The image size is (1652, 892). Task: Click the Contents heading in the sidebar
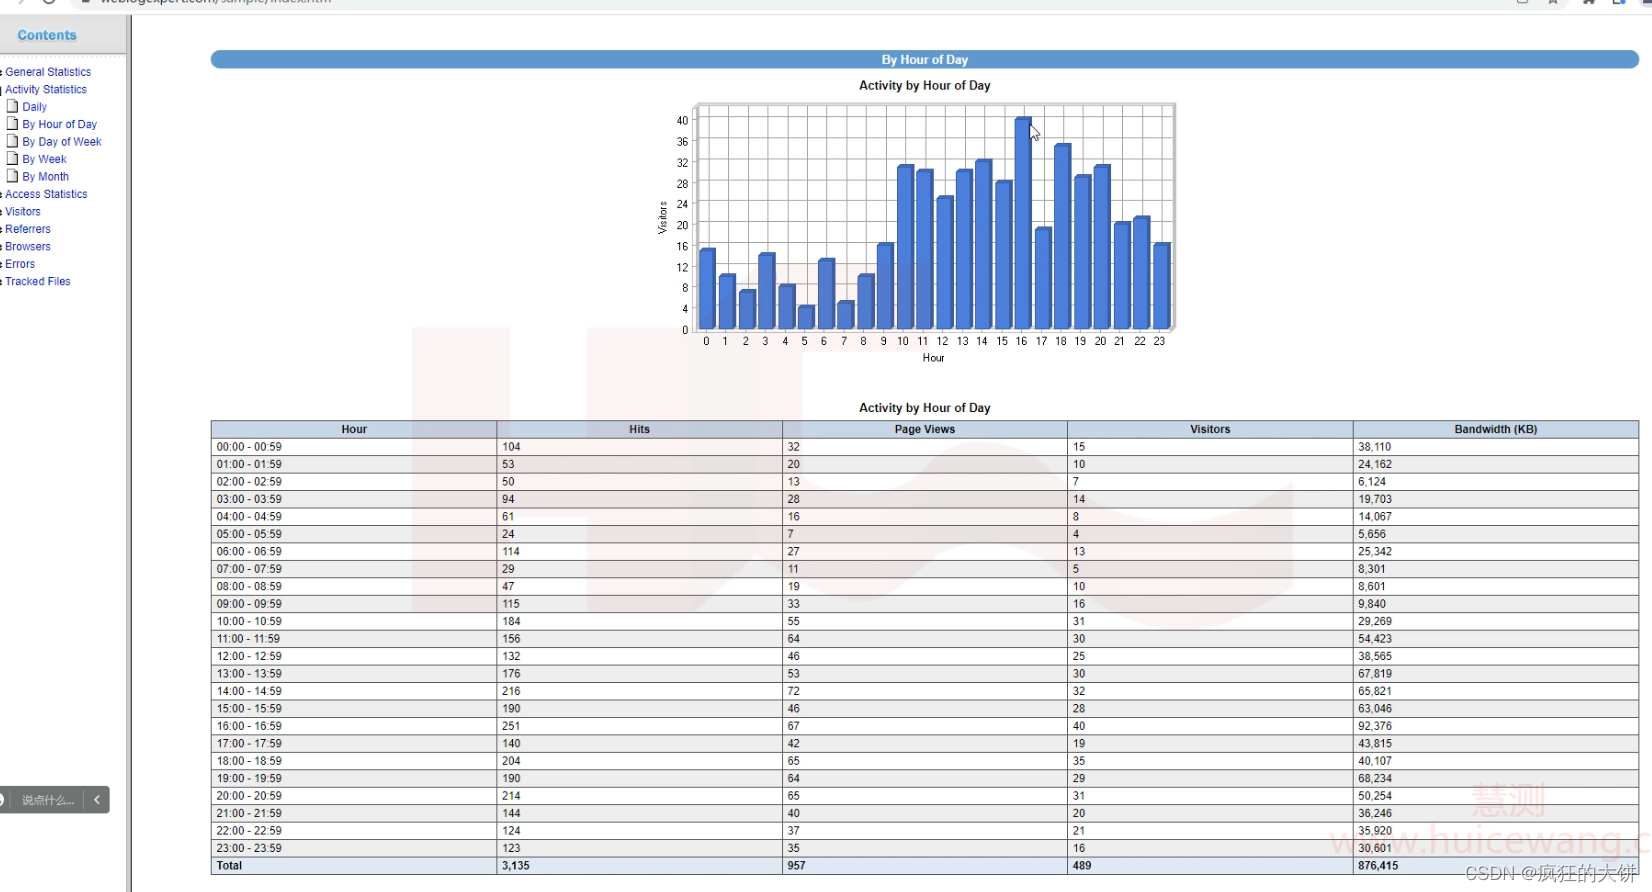click(x=47, y=35)
